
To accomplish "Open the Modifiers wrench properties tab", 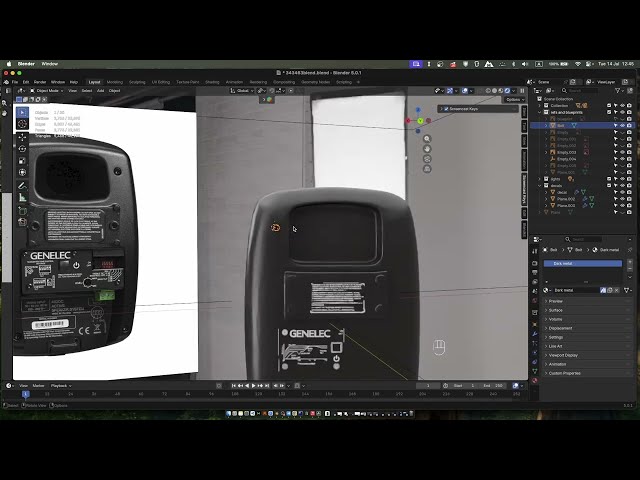I will tap(535, 333).
